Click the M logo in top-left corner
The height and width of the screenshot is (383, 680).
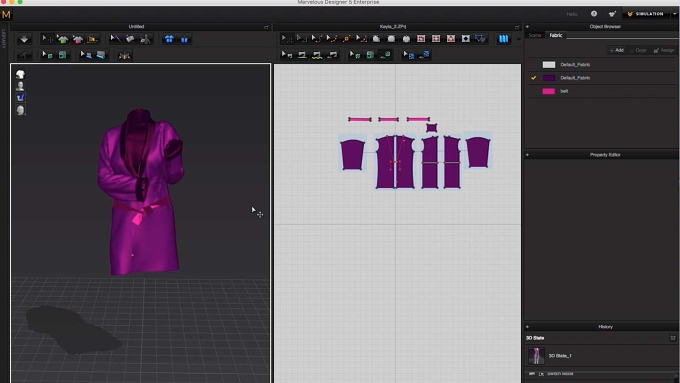point(6,14)
